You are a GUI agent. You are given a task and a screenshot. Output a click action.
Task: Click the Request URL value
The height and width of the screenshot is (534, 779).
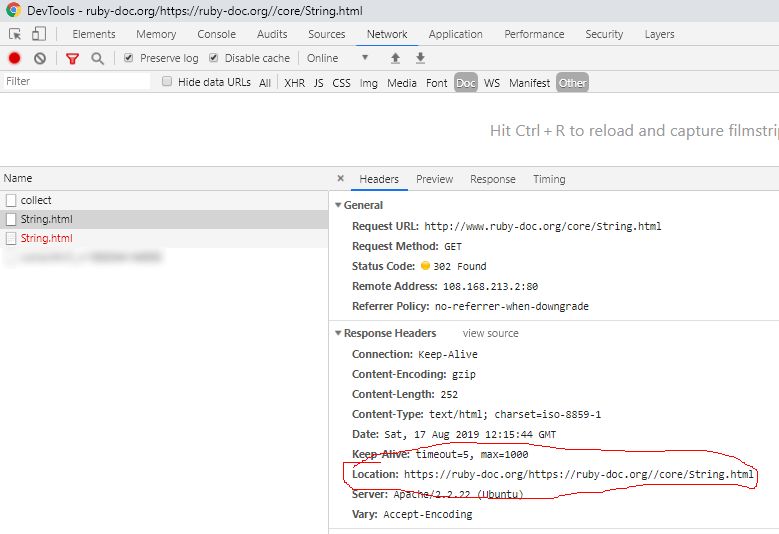pos(543,227)
